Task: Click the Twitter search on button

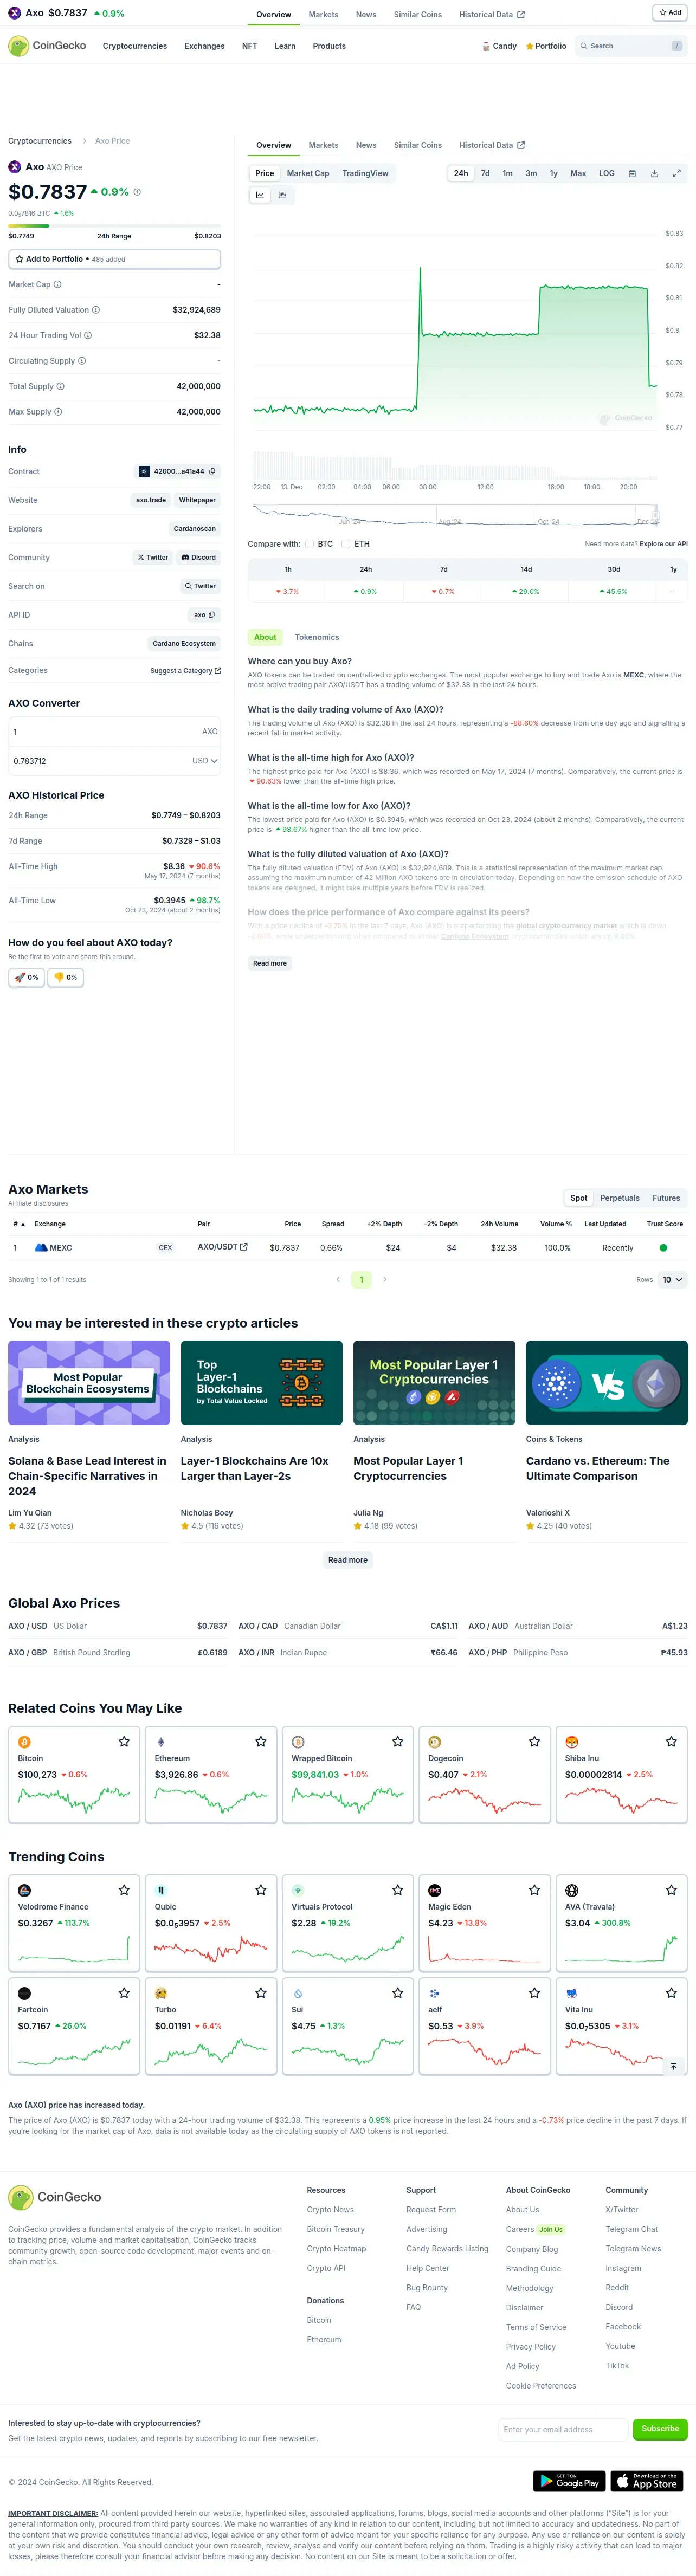Action: pyautogui.click(x=200, y=586)
